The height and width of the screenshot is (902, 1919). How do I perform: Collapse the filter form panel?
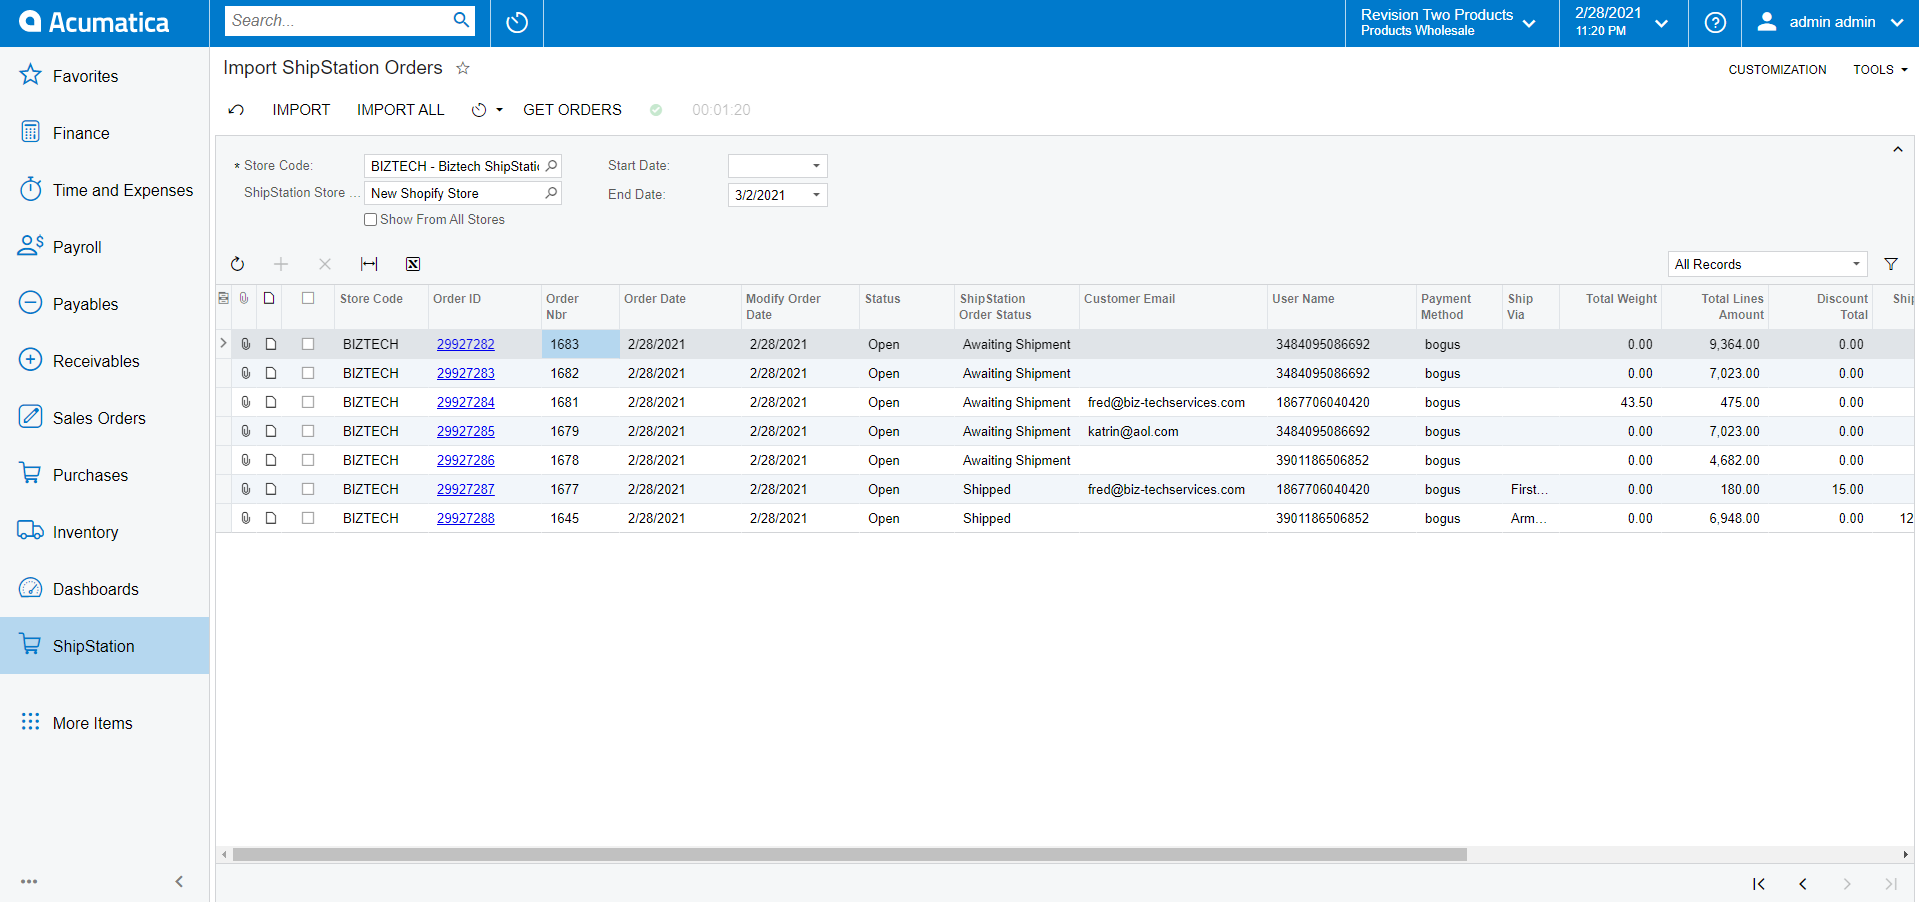[x=1897, y=149]
